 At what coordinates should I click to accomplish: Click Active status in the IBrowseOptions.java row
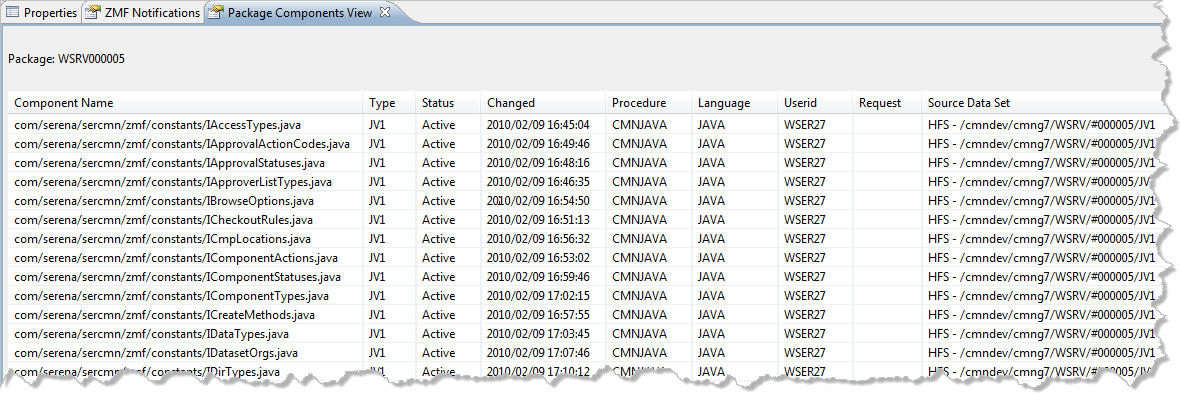(x=438, y=200)
